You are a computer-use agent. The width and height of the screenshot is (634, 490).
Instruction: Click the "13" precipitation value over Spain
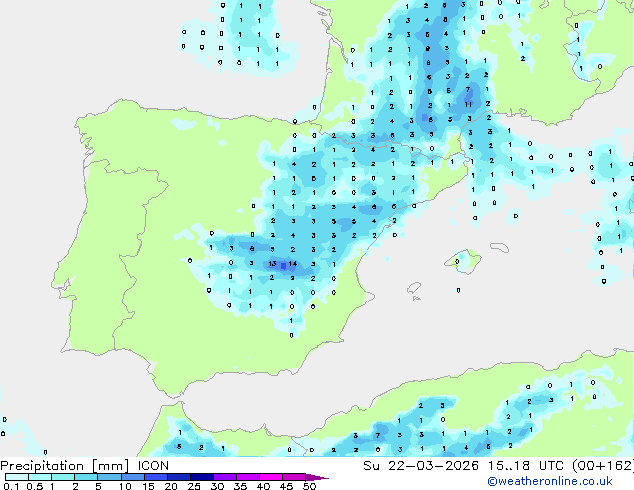[272, 264]
